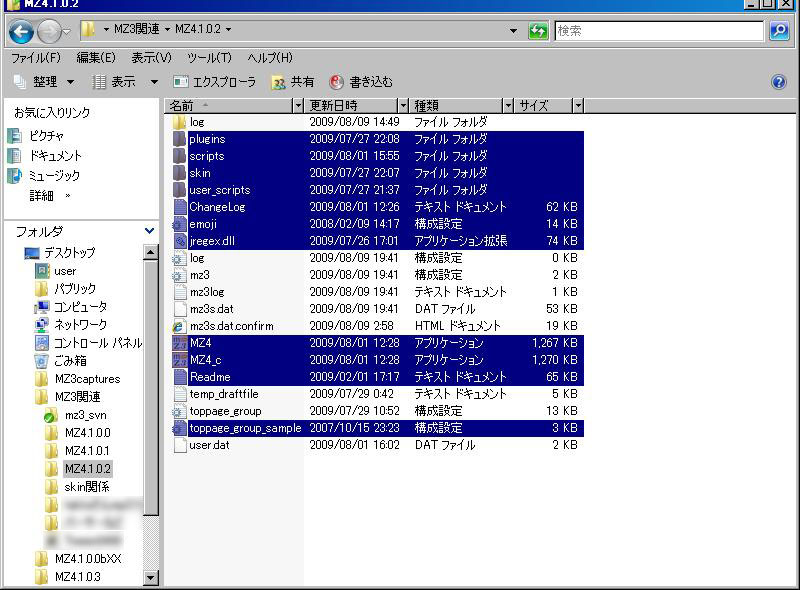Select the temp_draftfile file name

(224, 394)
